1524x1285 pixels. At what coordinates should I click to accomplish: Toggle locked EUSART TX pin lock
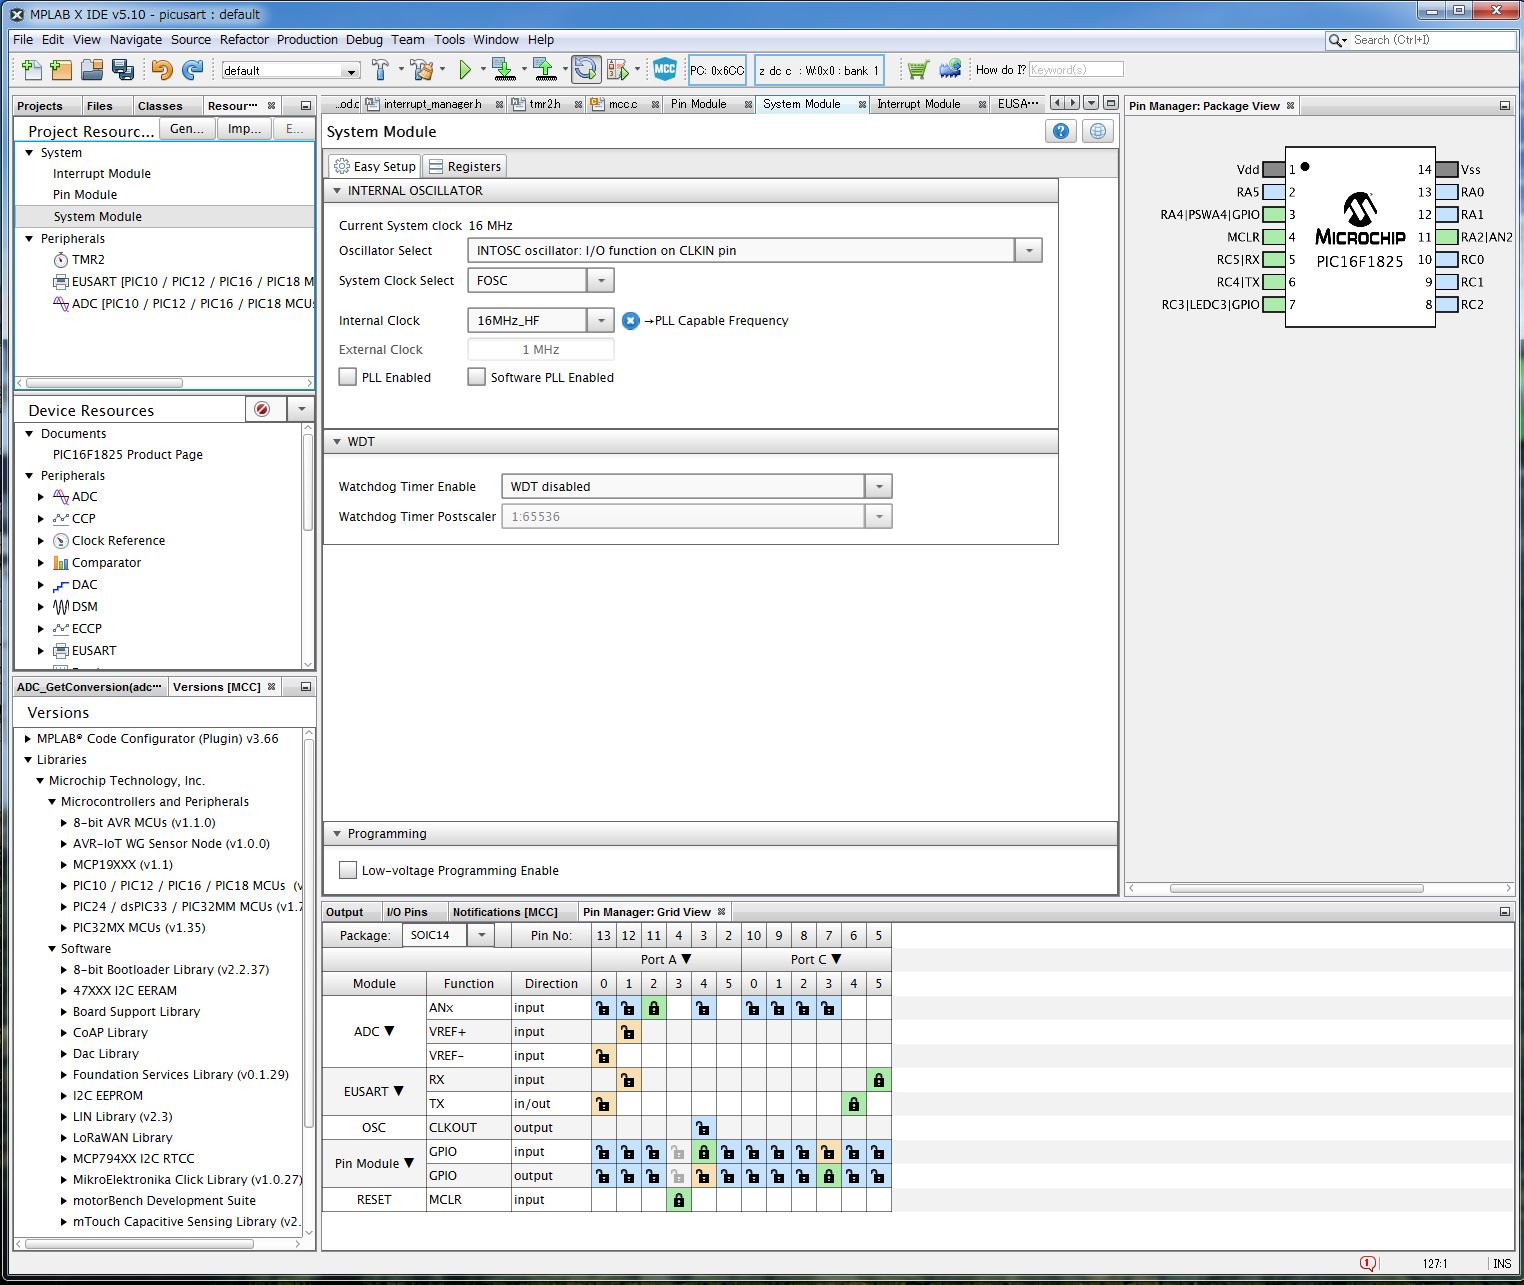[854, 1104]
